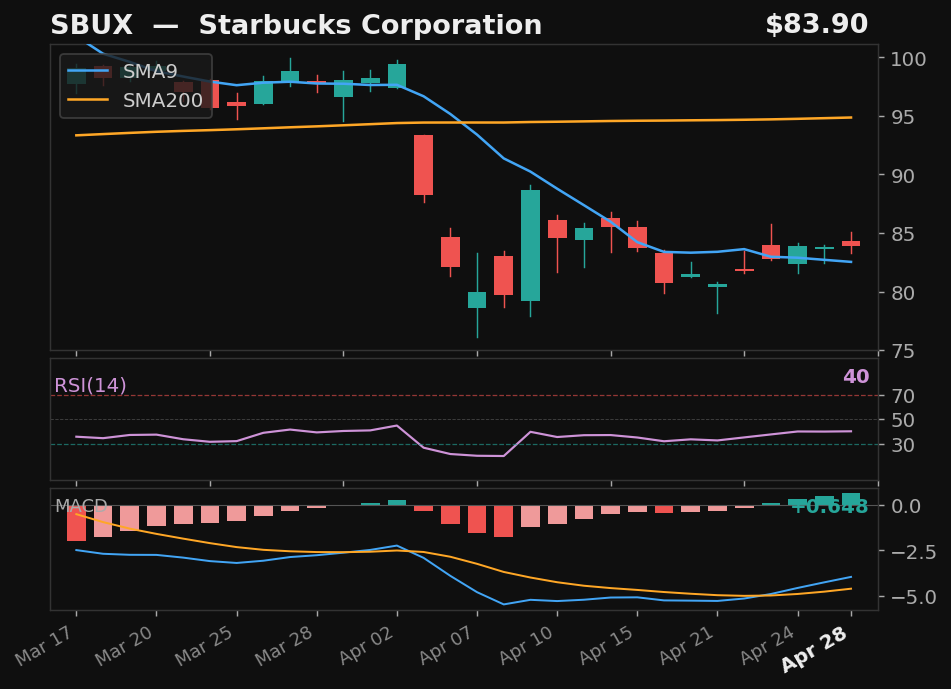The height and width of the screenshot is (689, 951).
Task: Click the big red gap-down candle after Apr 02
Action: (x=423, y=165)
